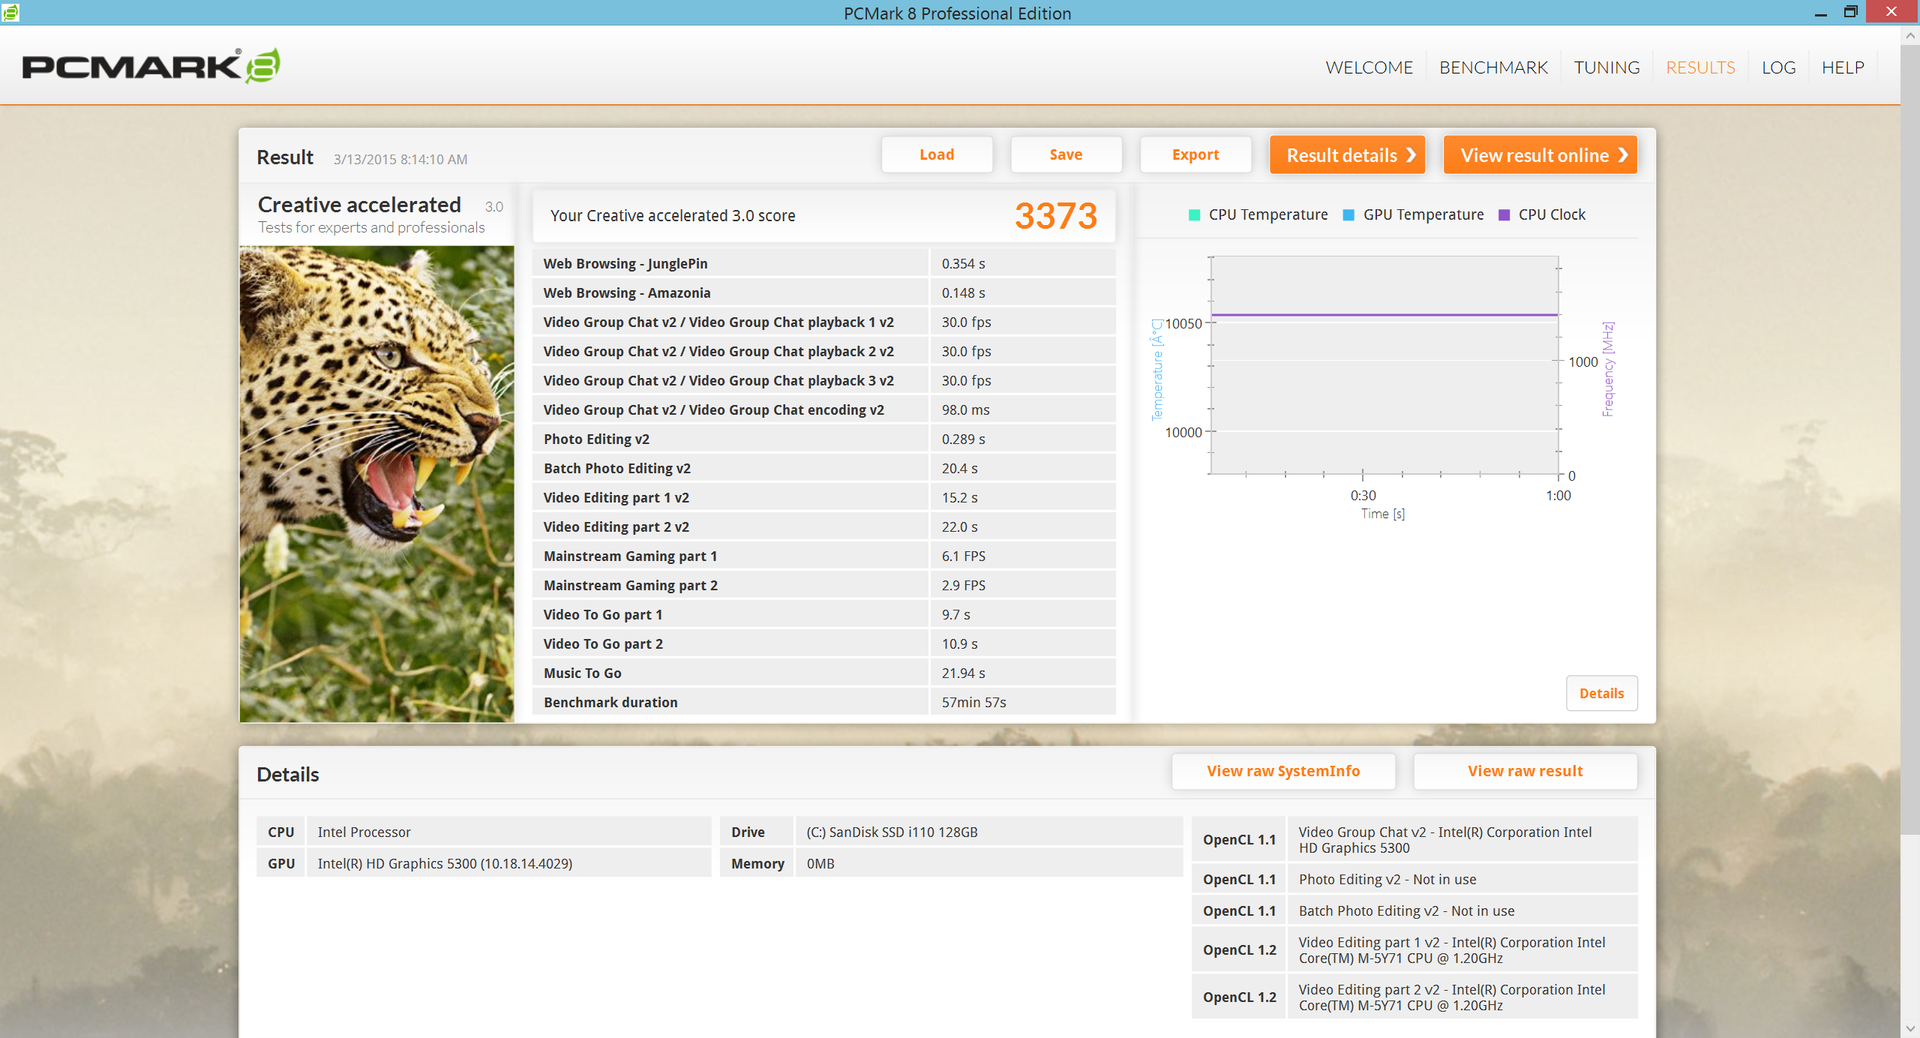Image resolution: width=1920 pixels, height=1038 pixels.
Task: Click the GPU Temperature legend swatch
Action: (1349, 215)
